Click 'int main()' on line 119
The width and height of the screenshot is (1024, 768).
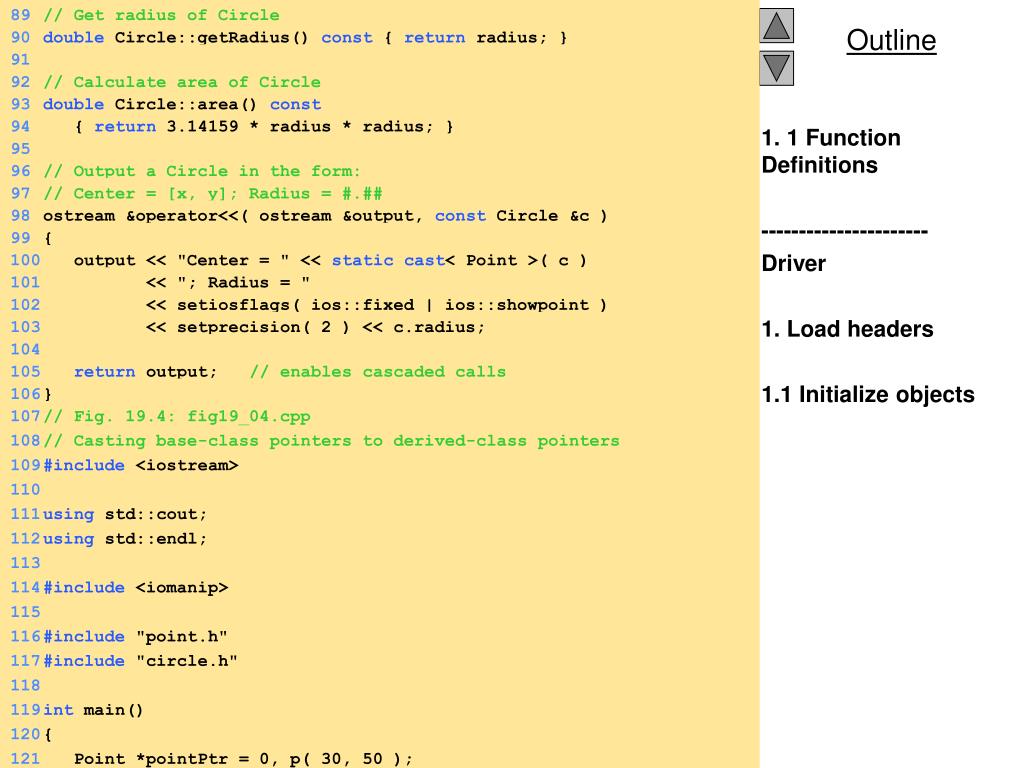tap(93, 710)
